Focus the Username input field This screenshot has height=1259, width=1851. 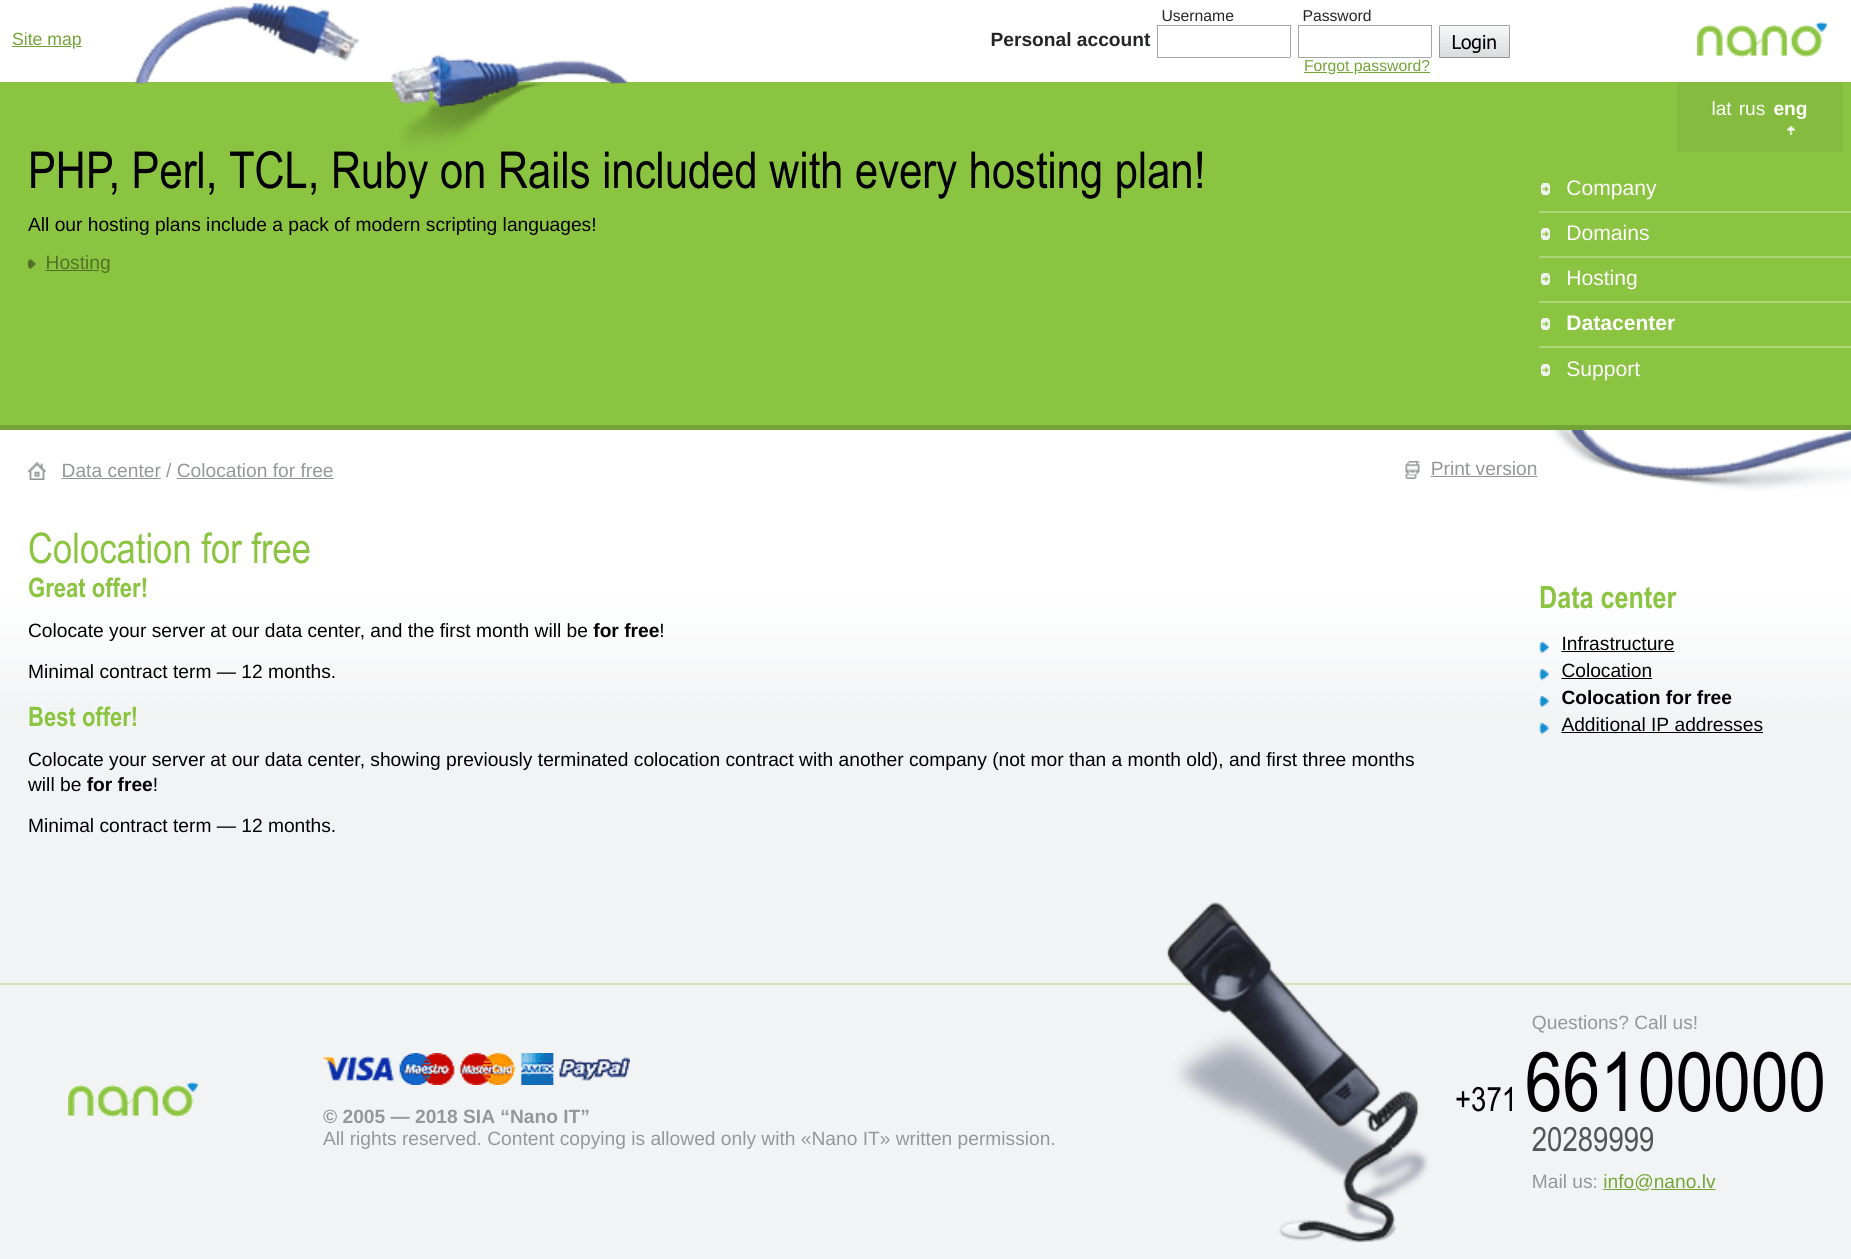click(1224, 42)
